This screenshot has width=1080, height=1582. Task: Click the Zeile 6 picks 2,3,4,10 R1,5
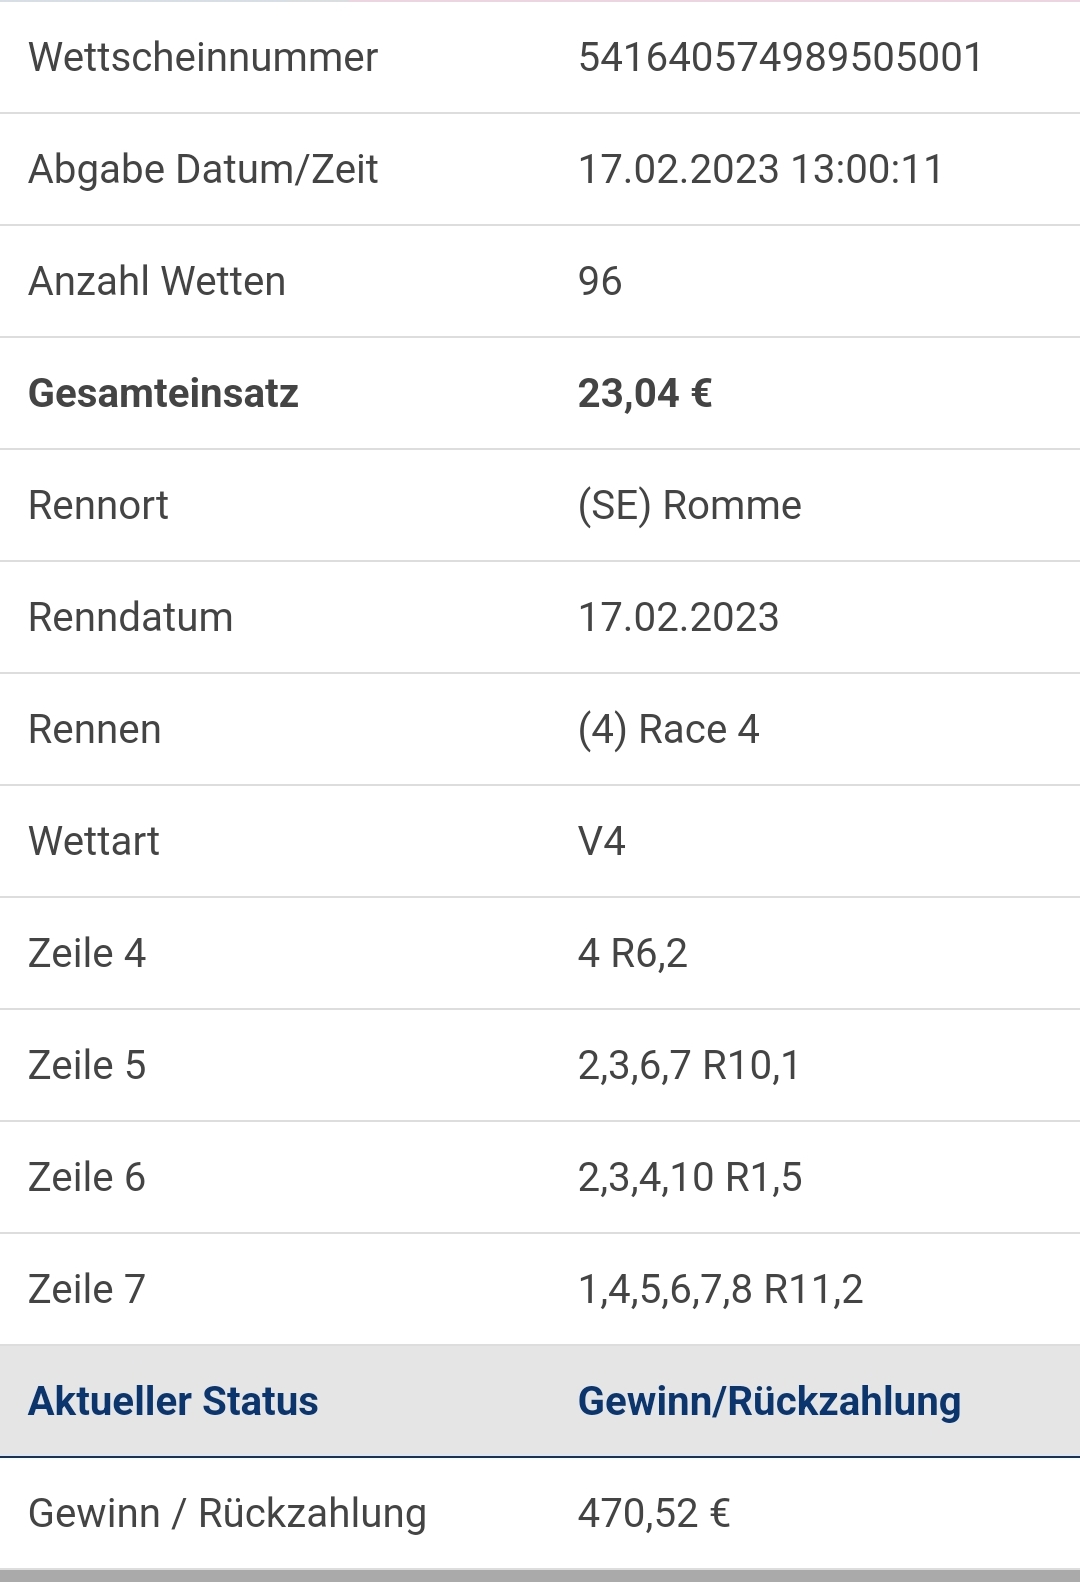(x=690, y=1177)
